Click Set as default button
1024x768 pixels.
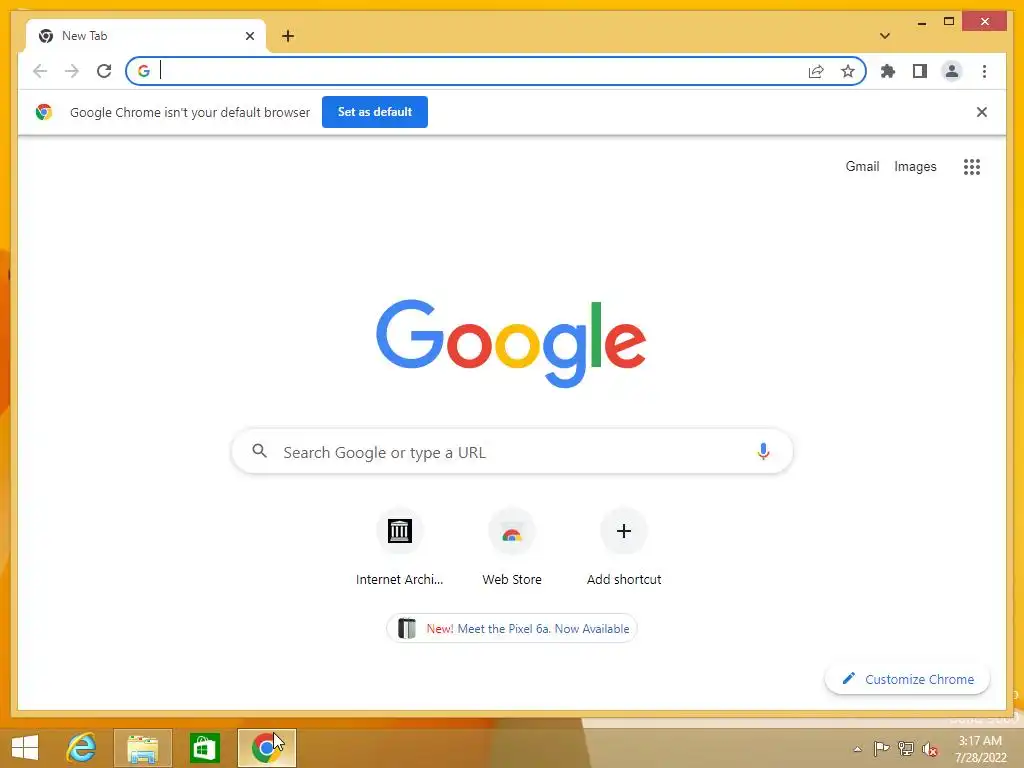point(375,112)
